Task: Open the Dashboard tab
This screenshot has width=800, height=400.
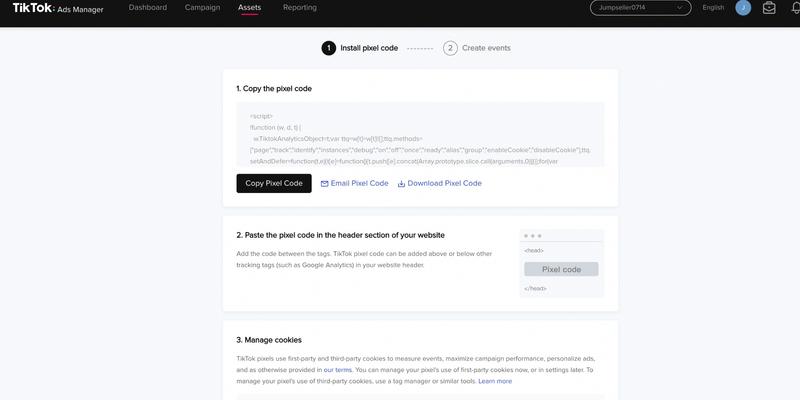Action: tap(148, 8)
